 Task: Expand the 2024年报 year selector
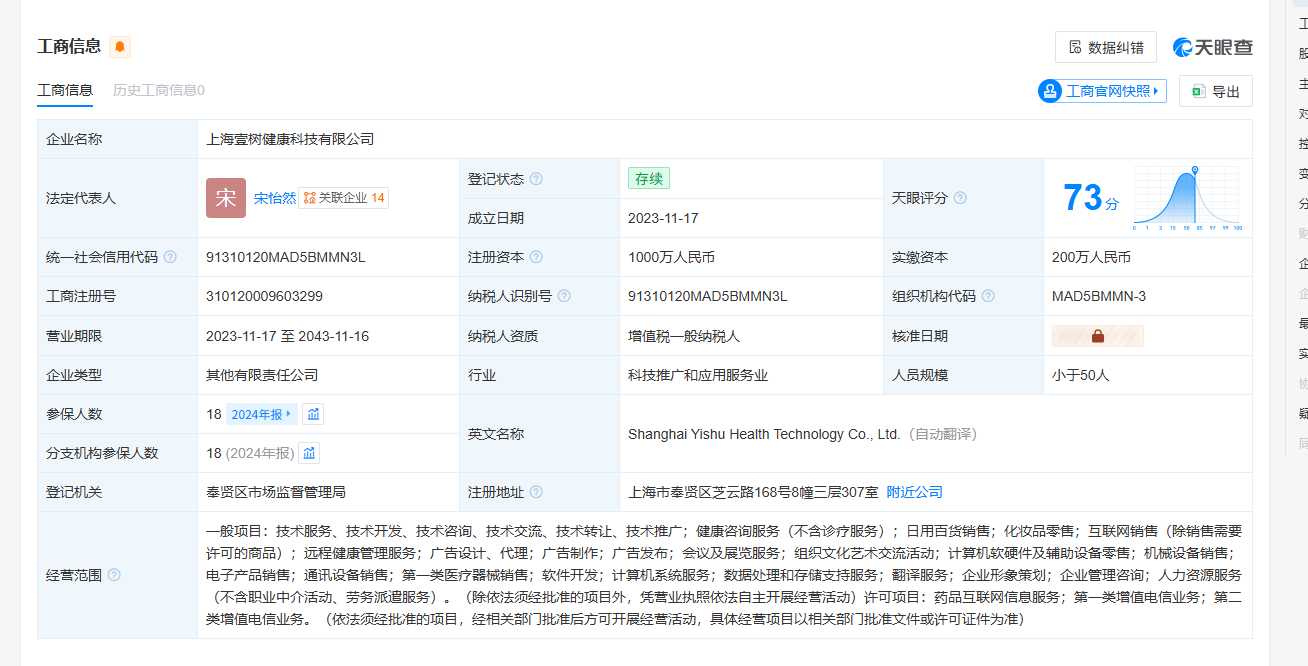[x=261, y=414]
